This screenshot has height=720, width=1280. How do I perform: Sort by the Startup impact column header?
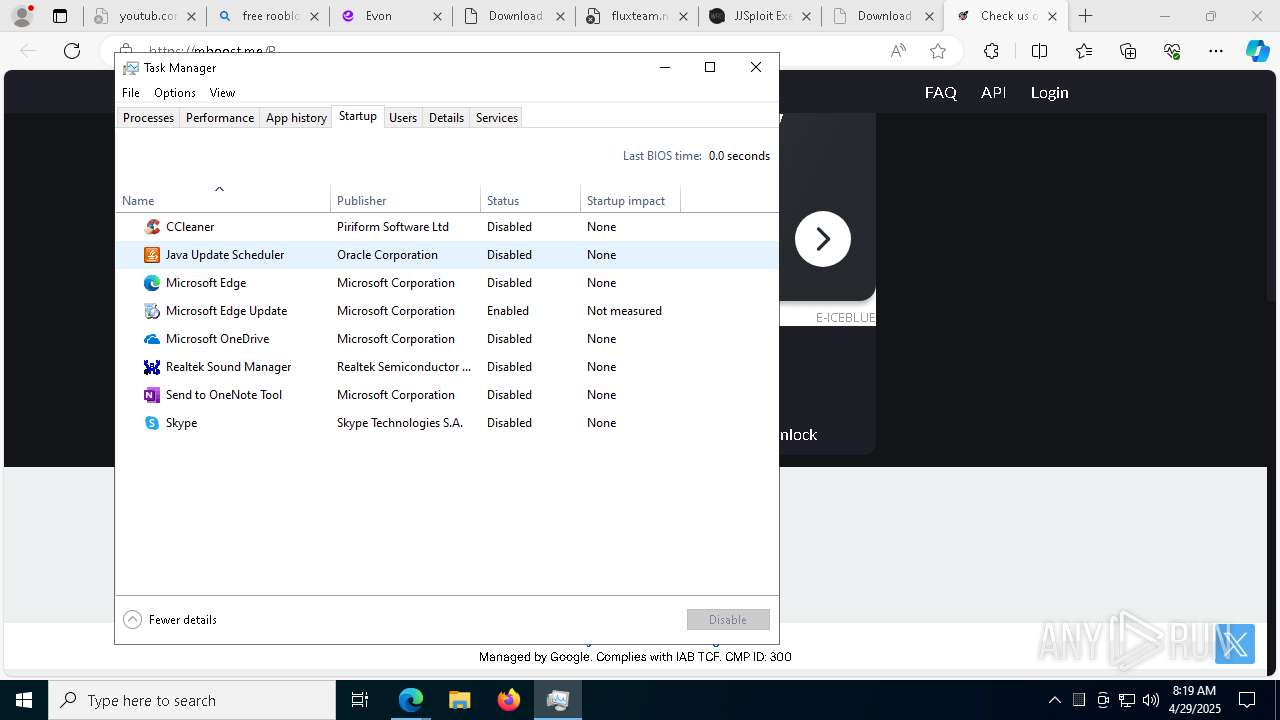tap(630, 200)
